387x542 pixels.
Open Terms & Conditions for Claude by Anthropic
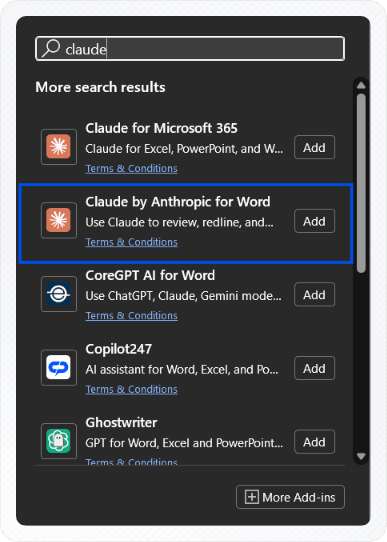pyautogui.click(x=132, y=242)
